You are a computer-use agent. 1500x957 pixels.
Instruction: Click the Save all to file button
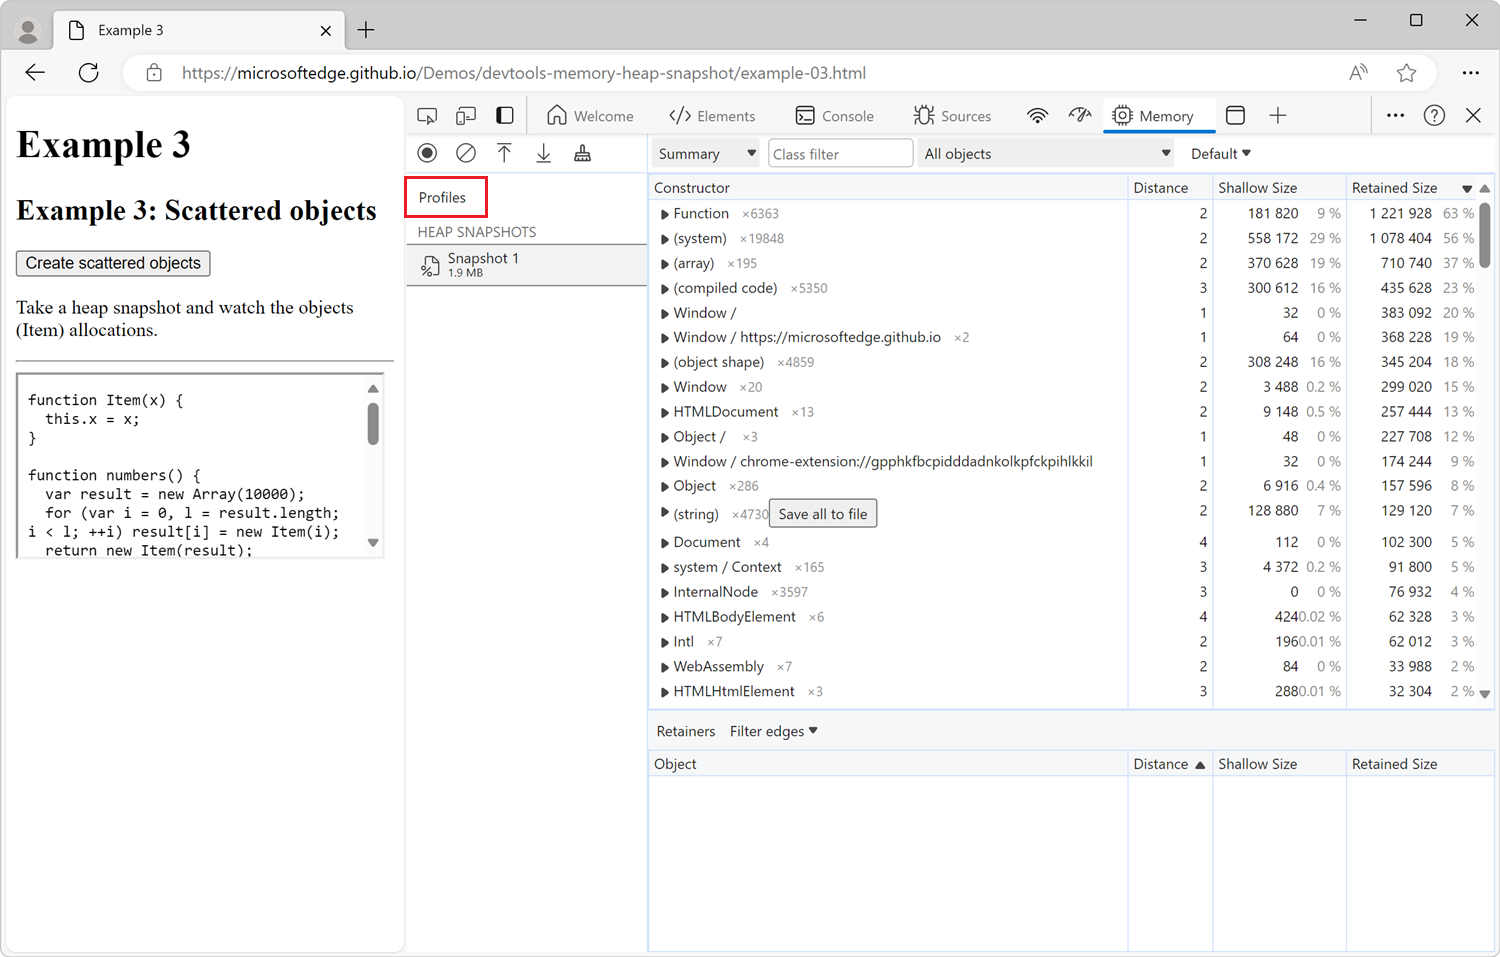822,514
